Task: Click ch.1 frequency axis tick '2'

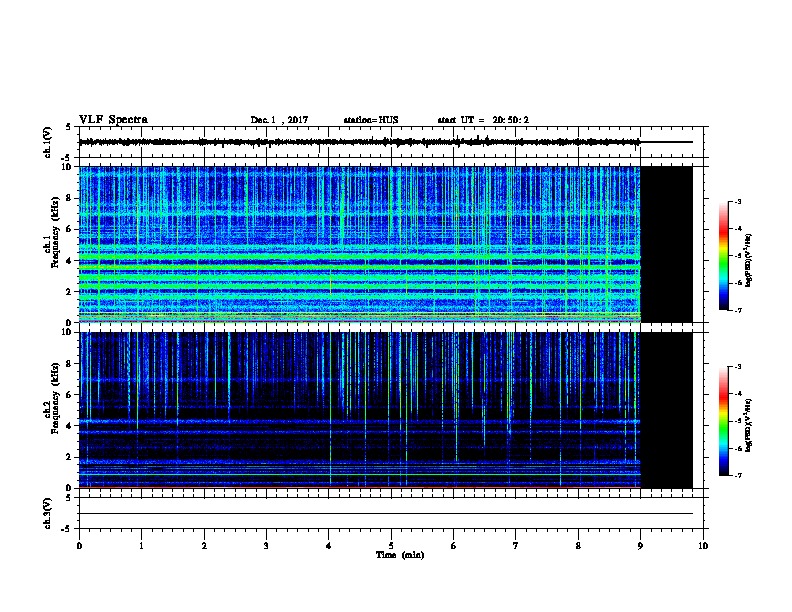Action: click(70, 291)
